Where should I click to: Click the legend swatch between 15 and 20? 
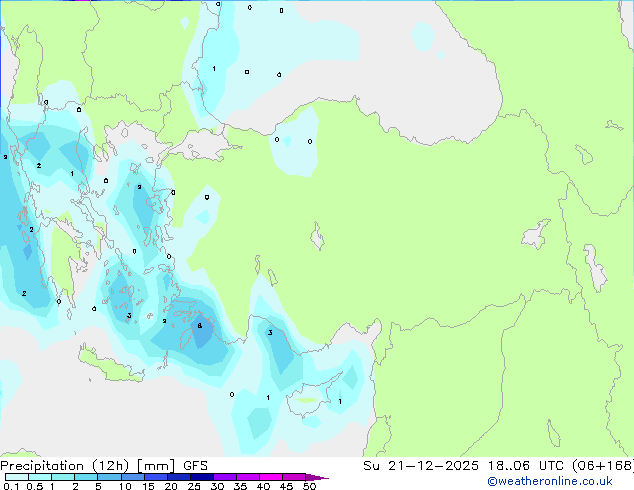[x=156, y=477]
